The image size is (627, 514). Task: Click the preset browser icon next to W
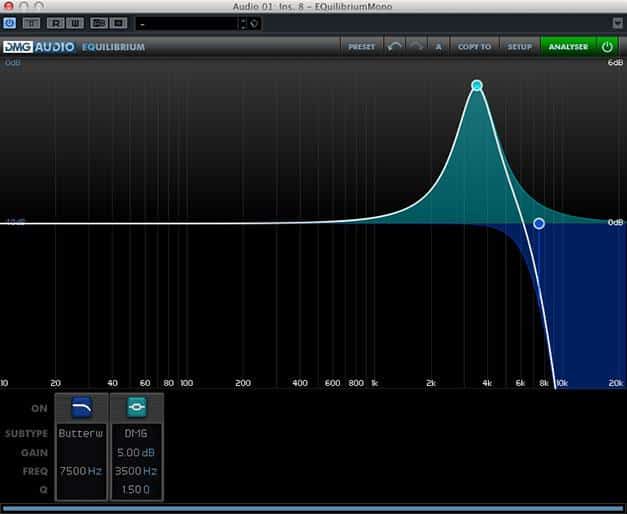click(99, 23)
